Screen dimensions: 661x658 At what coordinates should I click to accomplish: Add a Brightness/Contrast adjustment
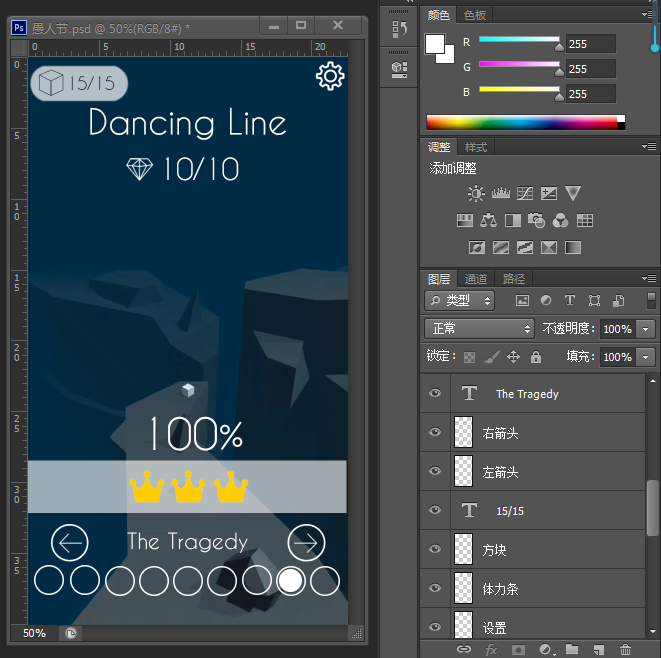pos(476,193)
